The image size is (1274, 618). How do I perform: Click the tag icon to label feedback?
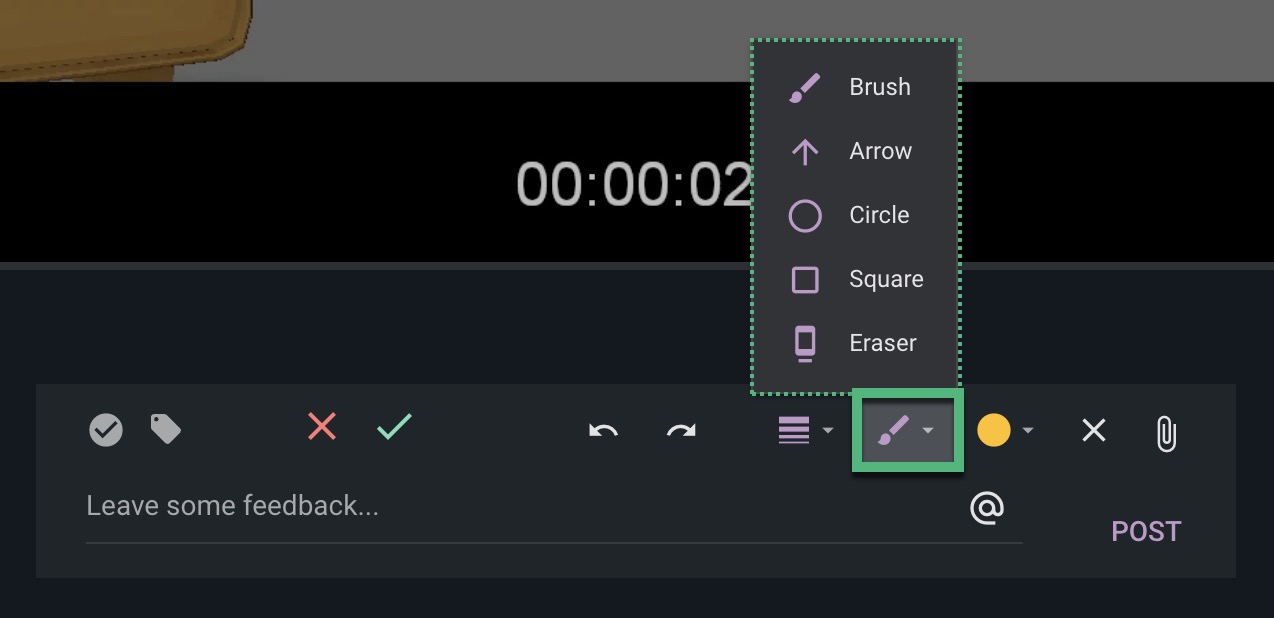coord(166,429)
